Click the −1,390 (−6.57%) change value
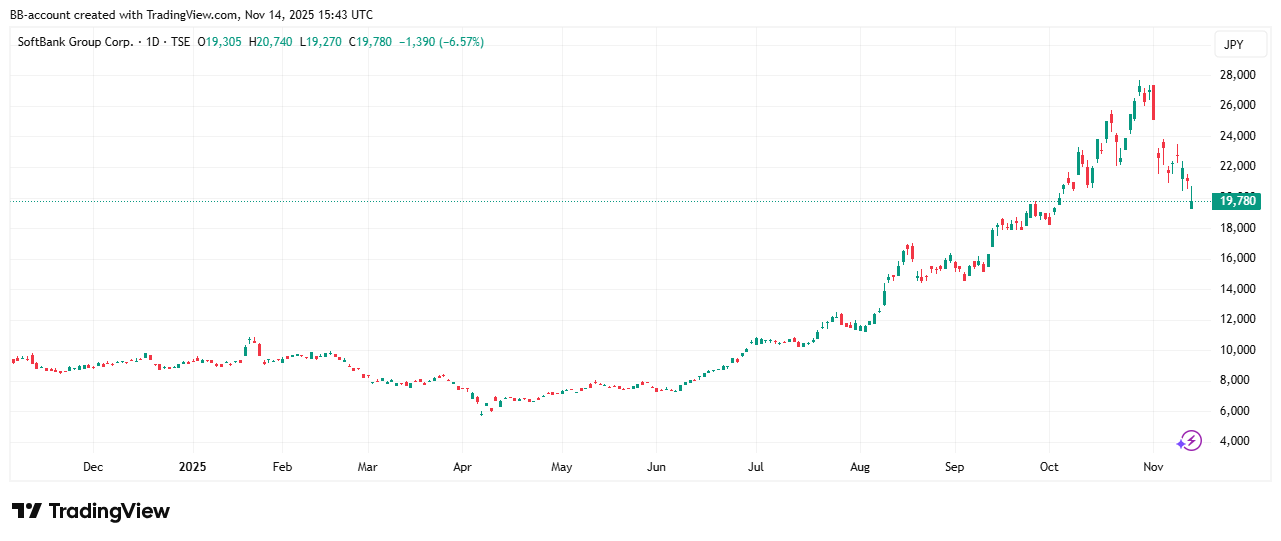 441,42
